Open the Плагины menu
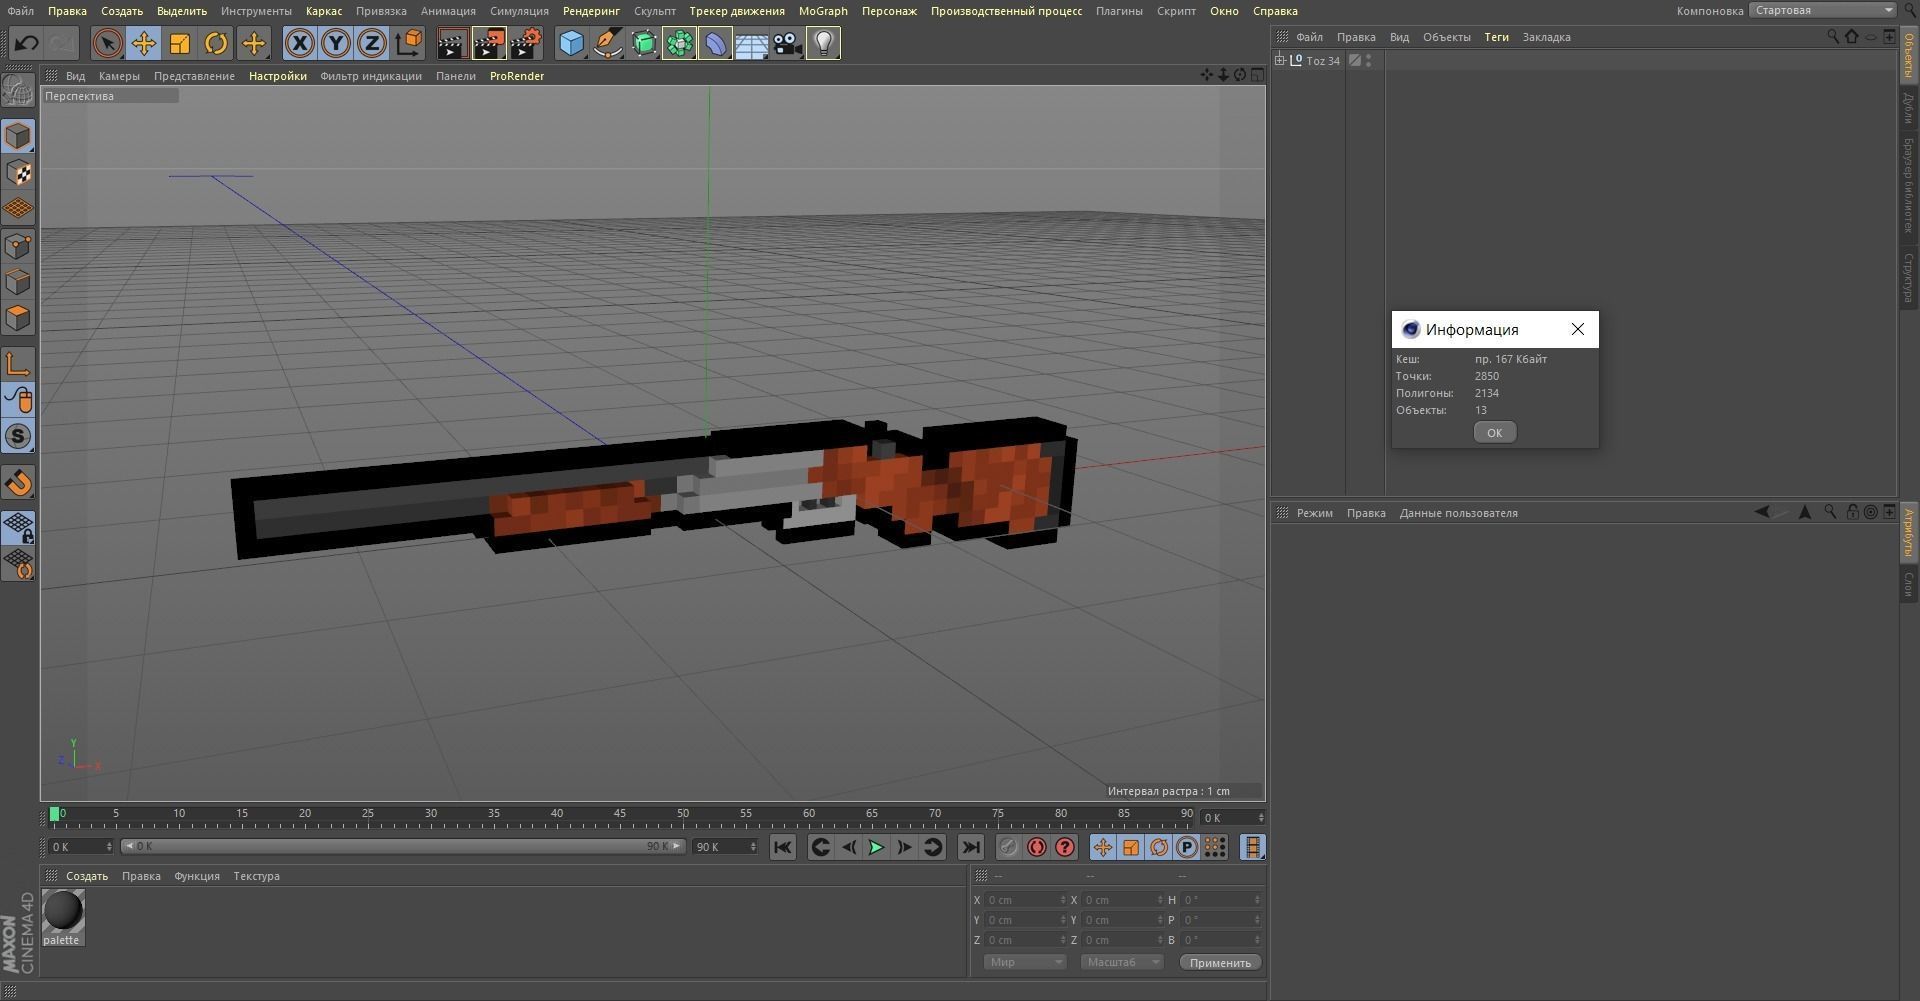The width and height of the screenshot is (1920, 1001). 1119,11
